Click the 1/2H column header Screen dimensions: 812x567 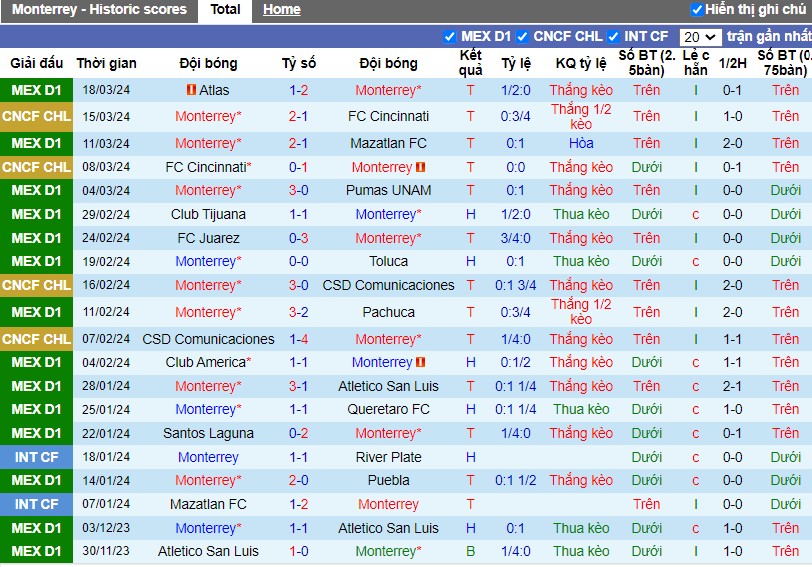[732, 63]
